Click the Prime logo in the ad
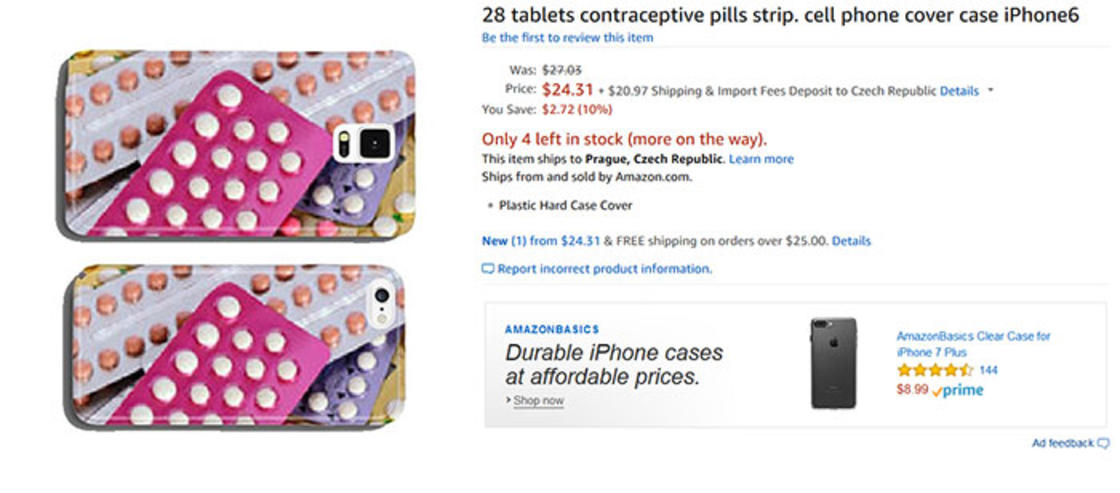This screenshot has width=1120, height=493. 957,390
